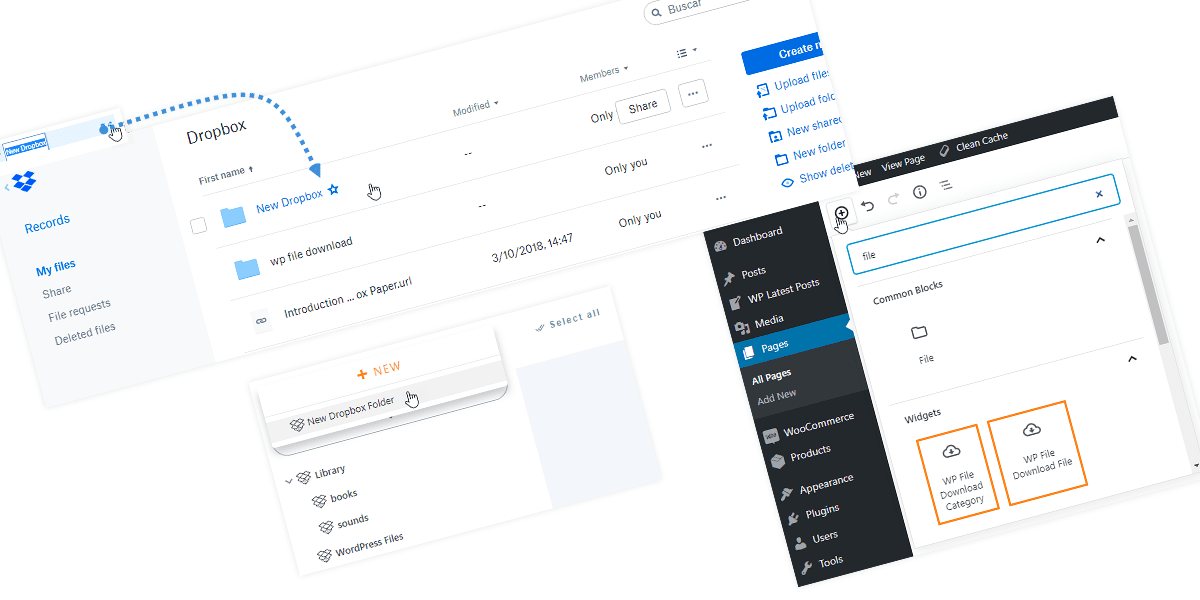This screenshot has width=1200, height=600.
Task: Click the wp file download folder icon
Action: (x=247, y=268)
